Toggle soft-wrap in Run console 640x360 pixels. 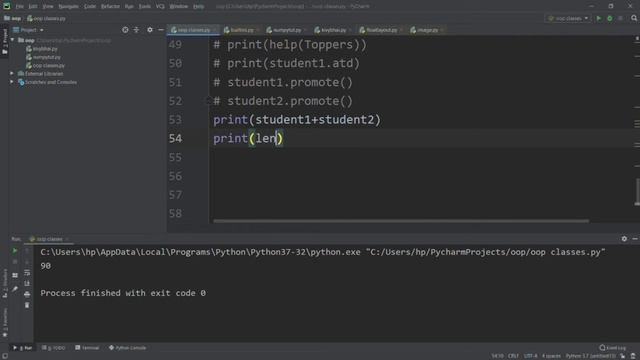point(27,272)
